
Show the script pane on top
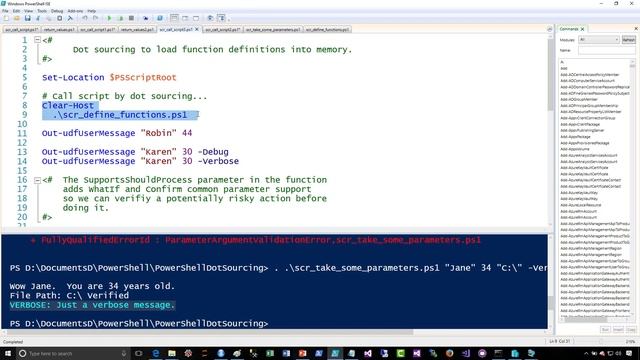174,18
